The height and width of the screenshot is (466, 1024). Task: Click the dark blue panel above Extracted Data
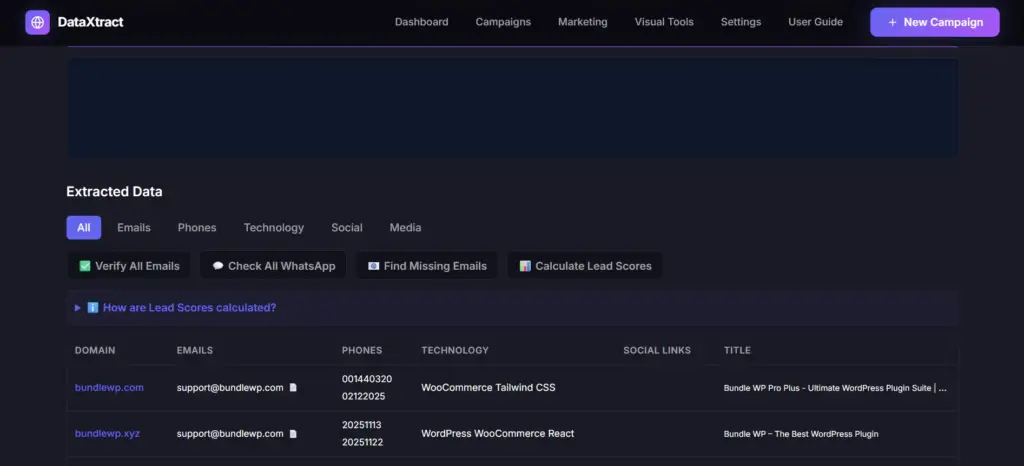(x=512, y=108)
